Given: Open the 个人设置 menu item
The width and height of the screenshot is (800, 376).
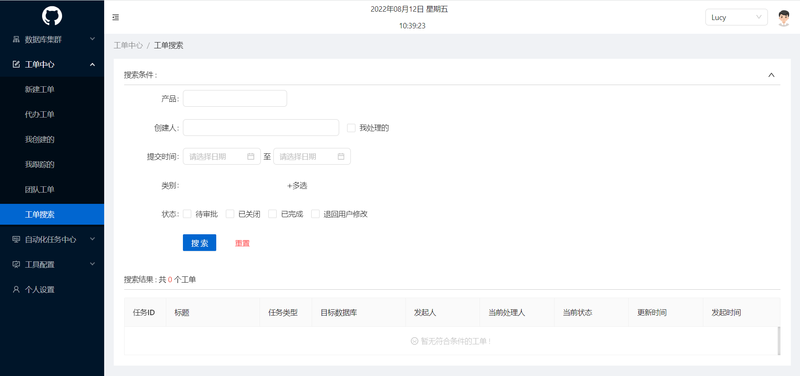Looking at the screenshot, I should pyautogui.click(x=52, y=289).
